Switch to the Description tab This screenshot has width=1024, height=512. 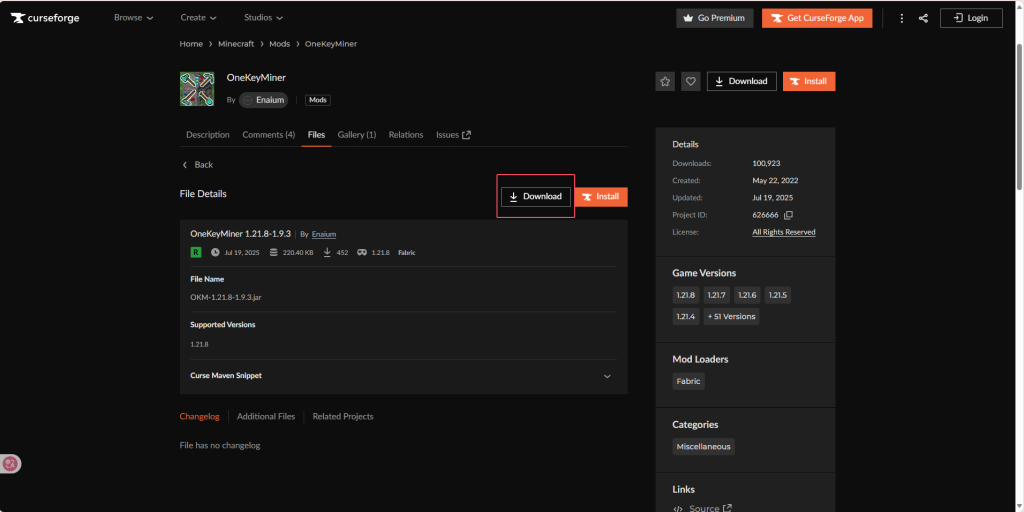tap(208, 135)
